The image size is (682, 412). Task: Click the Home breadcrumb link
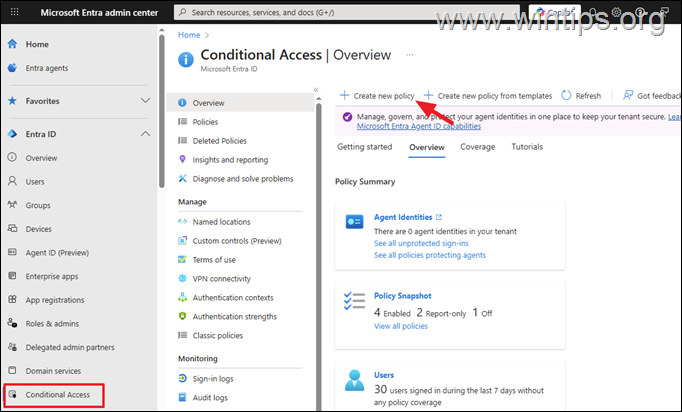[189, 35]
